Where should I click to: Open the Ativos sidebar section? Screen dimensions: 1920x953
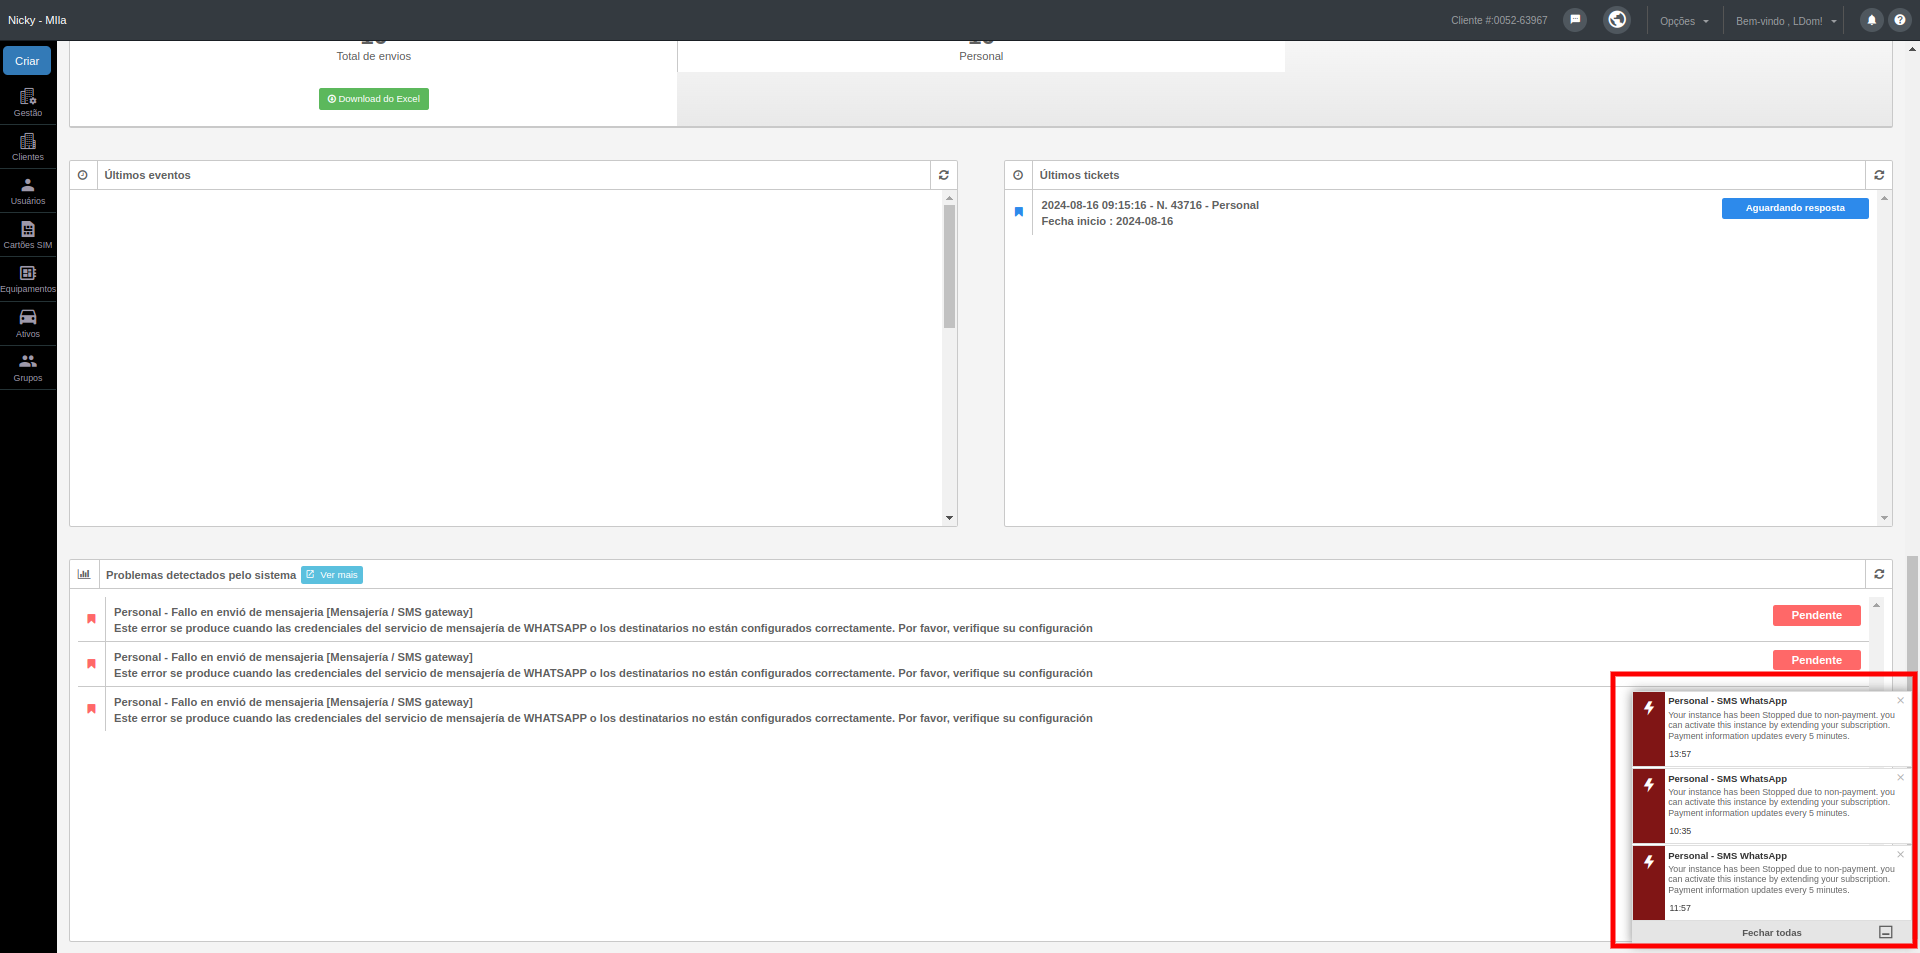point(28,323)
